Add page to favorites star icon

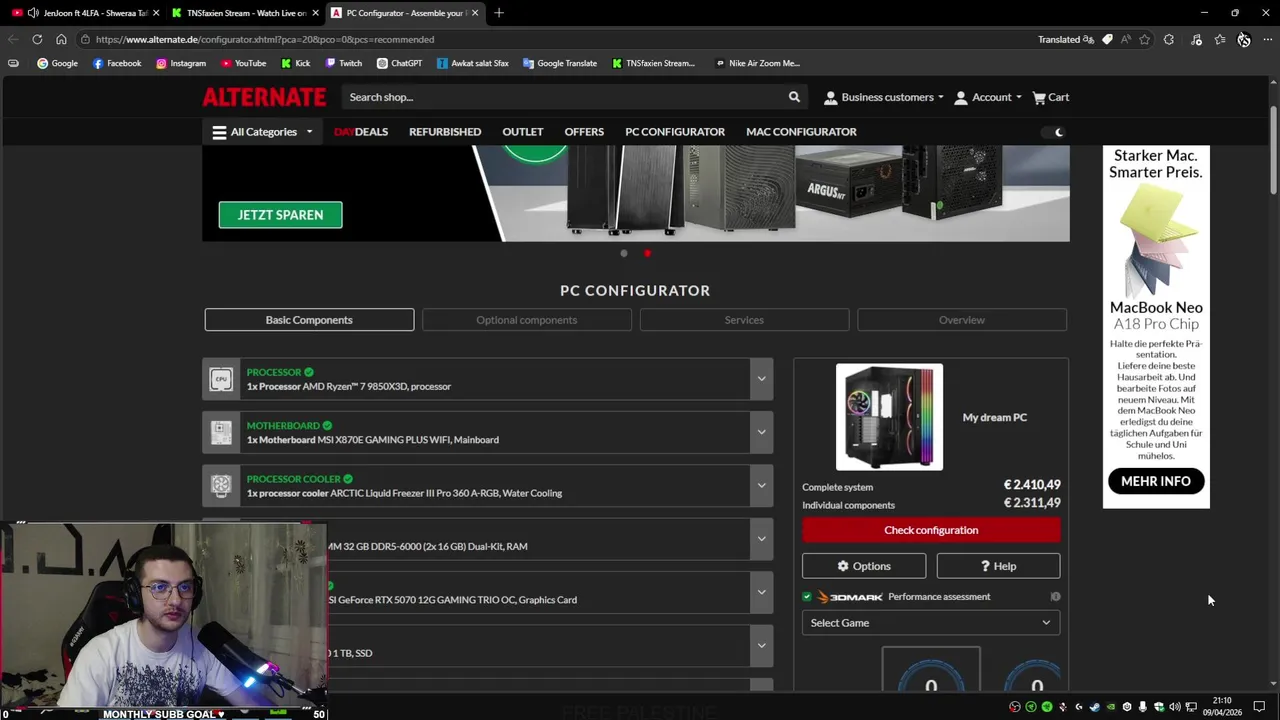pos(1145,39)
